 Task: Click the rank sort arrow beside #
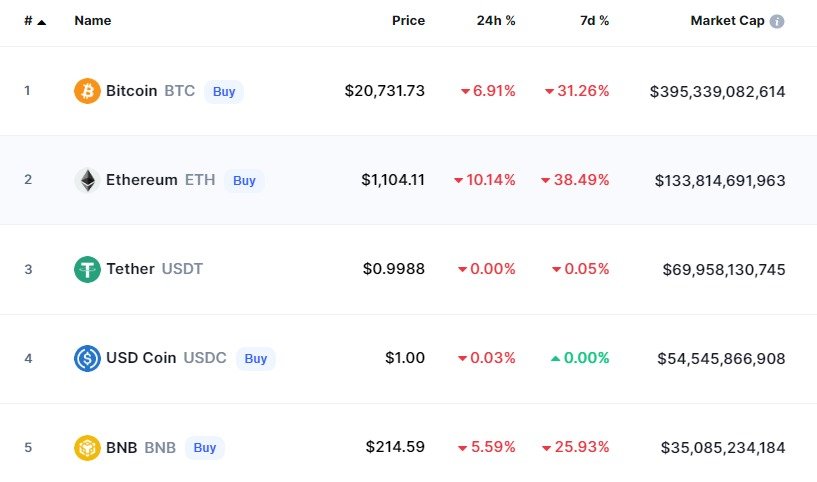click(x=42, y=22)
